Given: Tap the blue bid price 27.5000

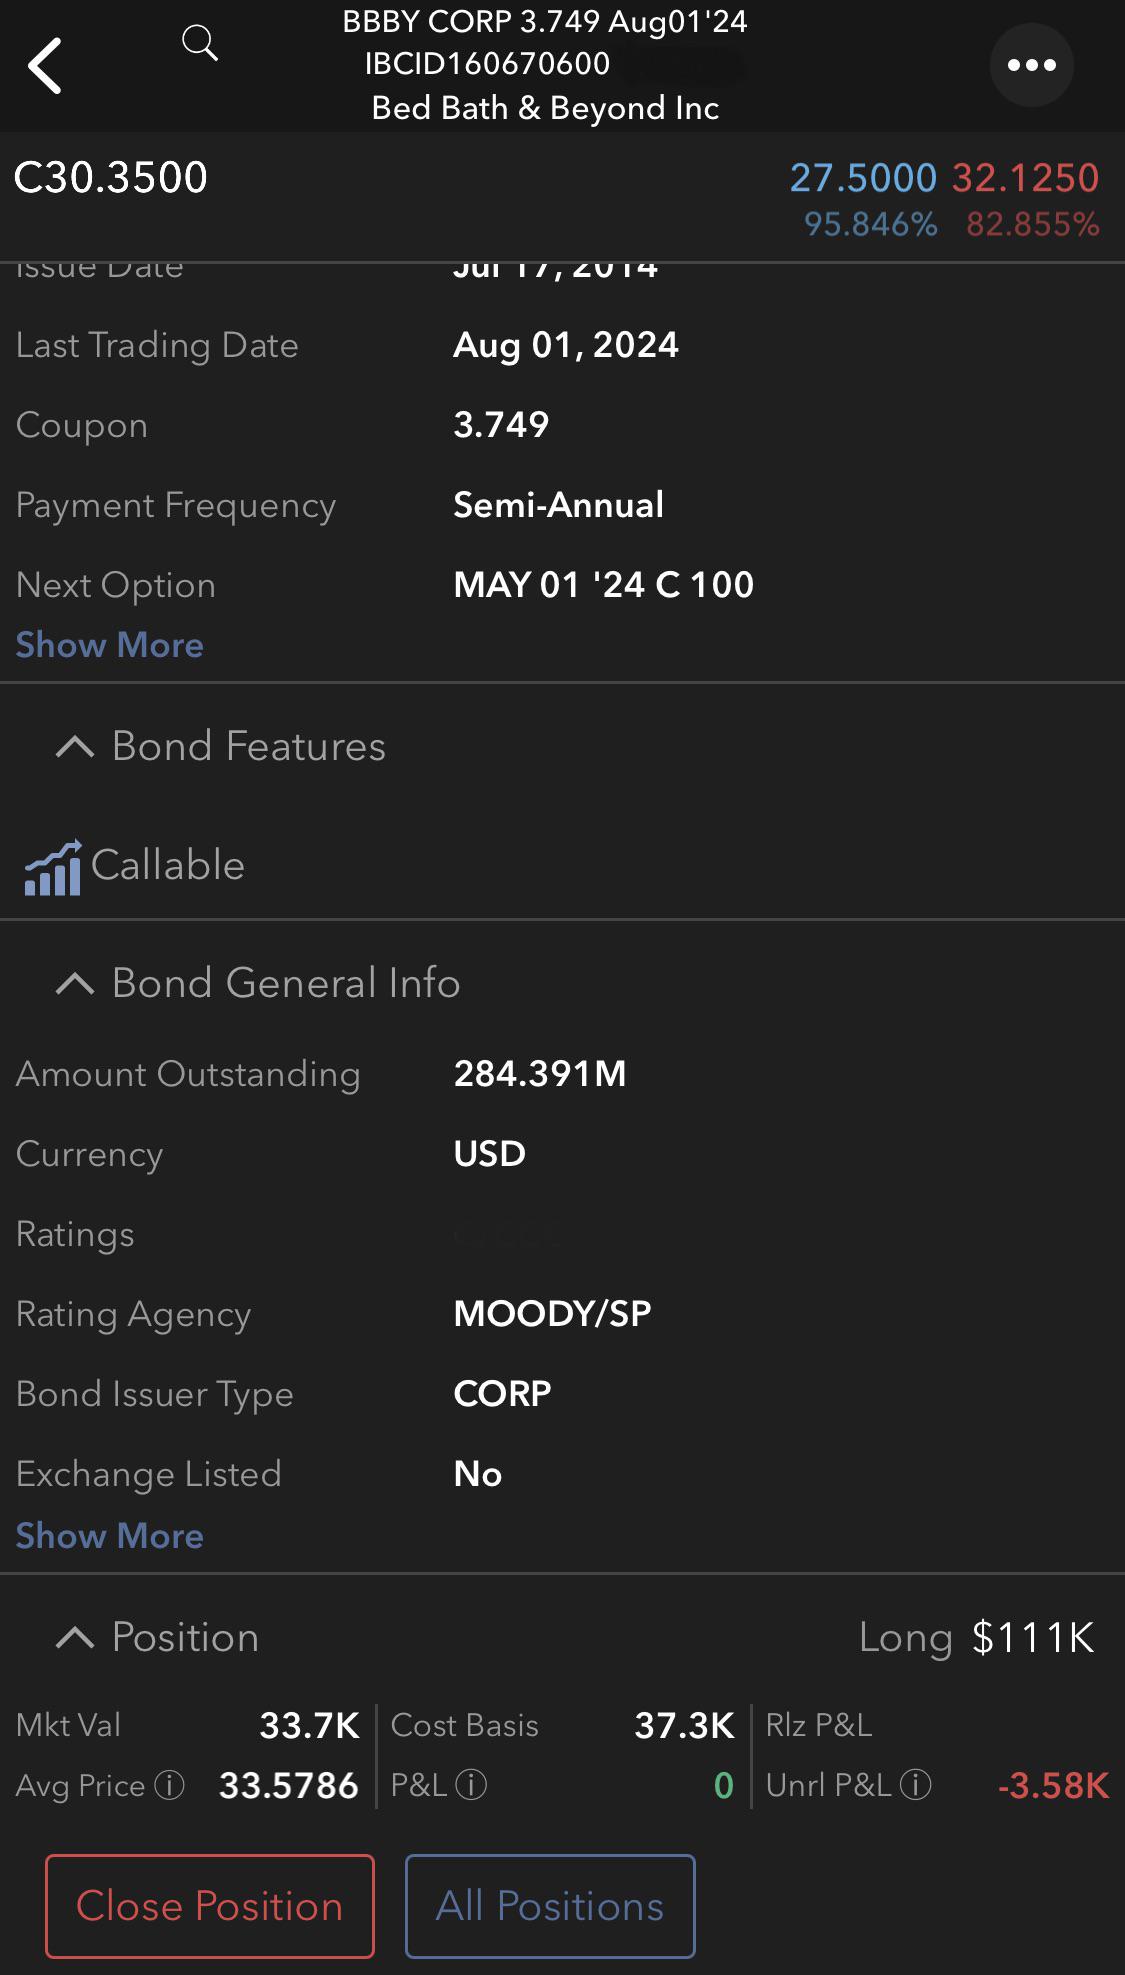Looking at the screenshot, I should pos(862,178).
